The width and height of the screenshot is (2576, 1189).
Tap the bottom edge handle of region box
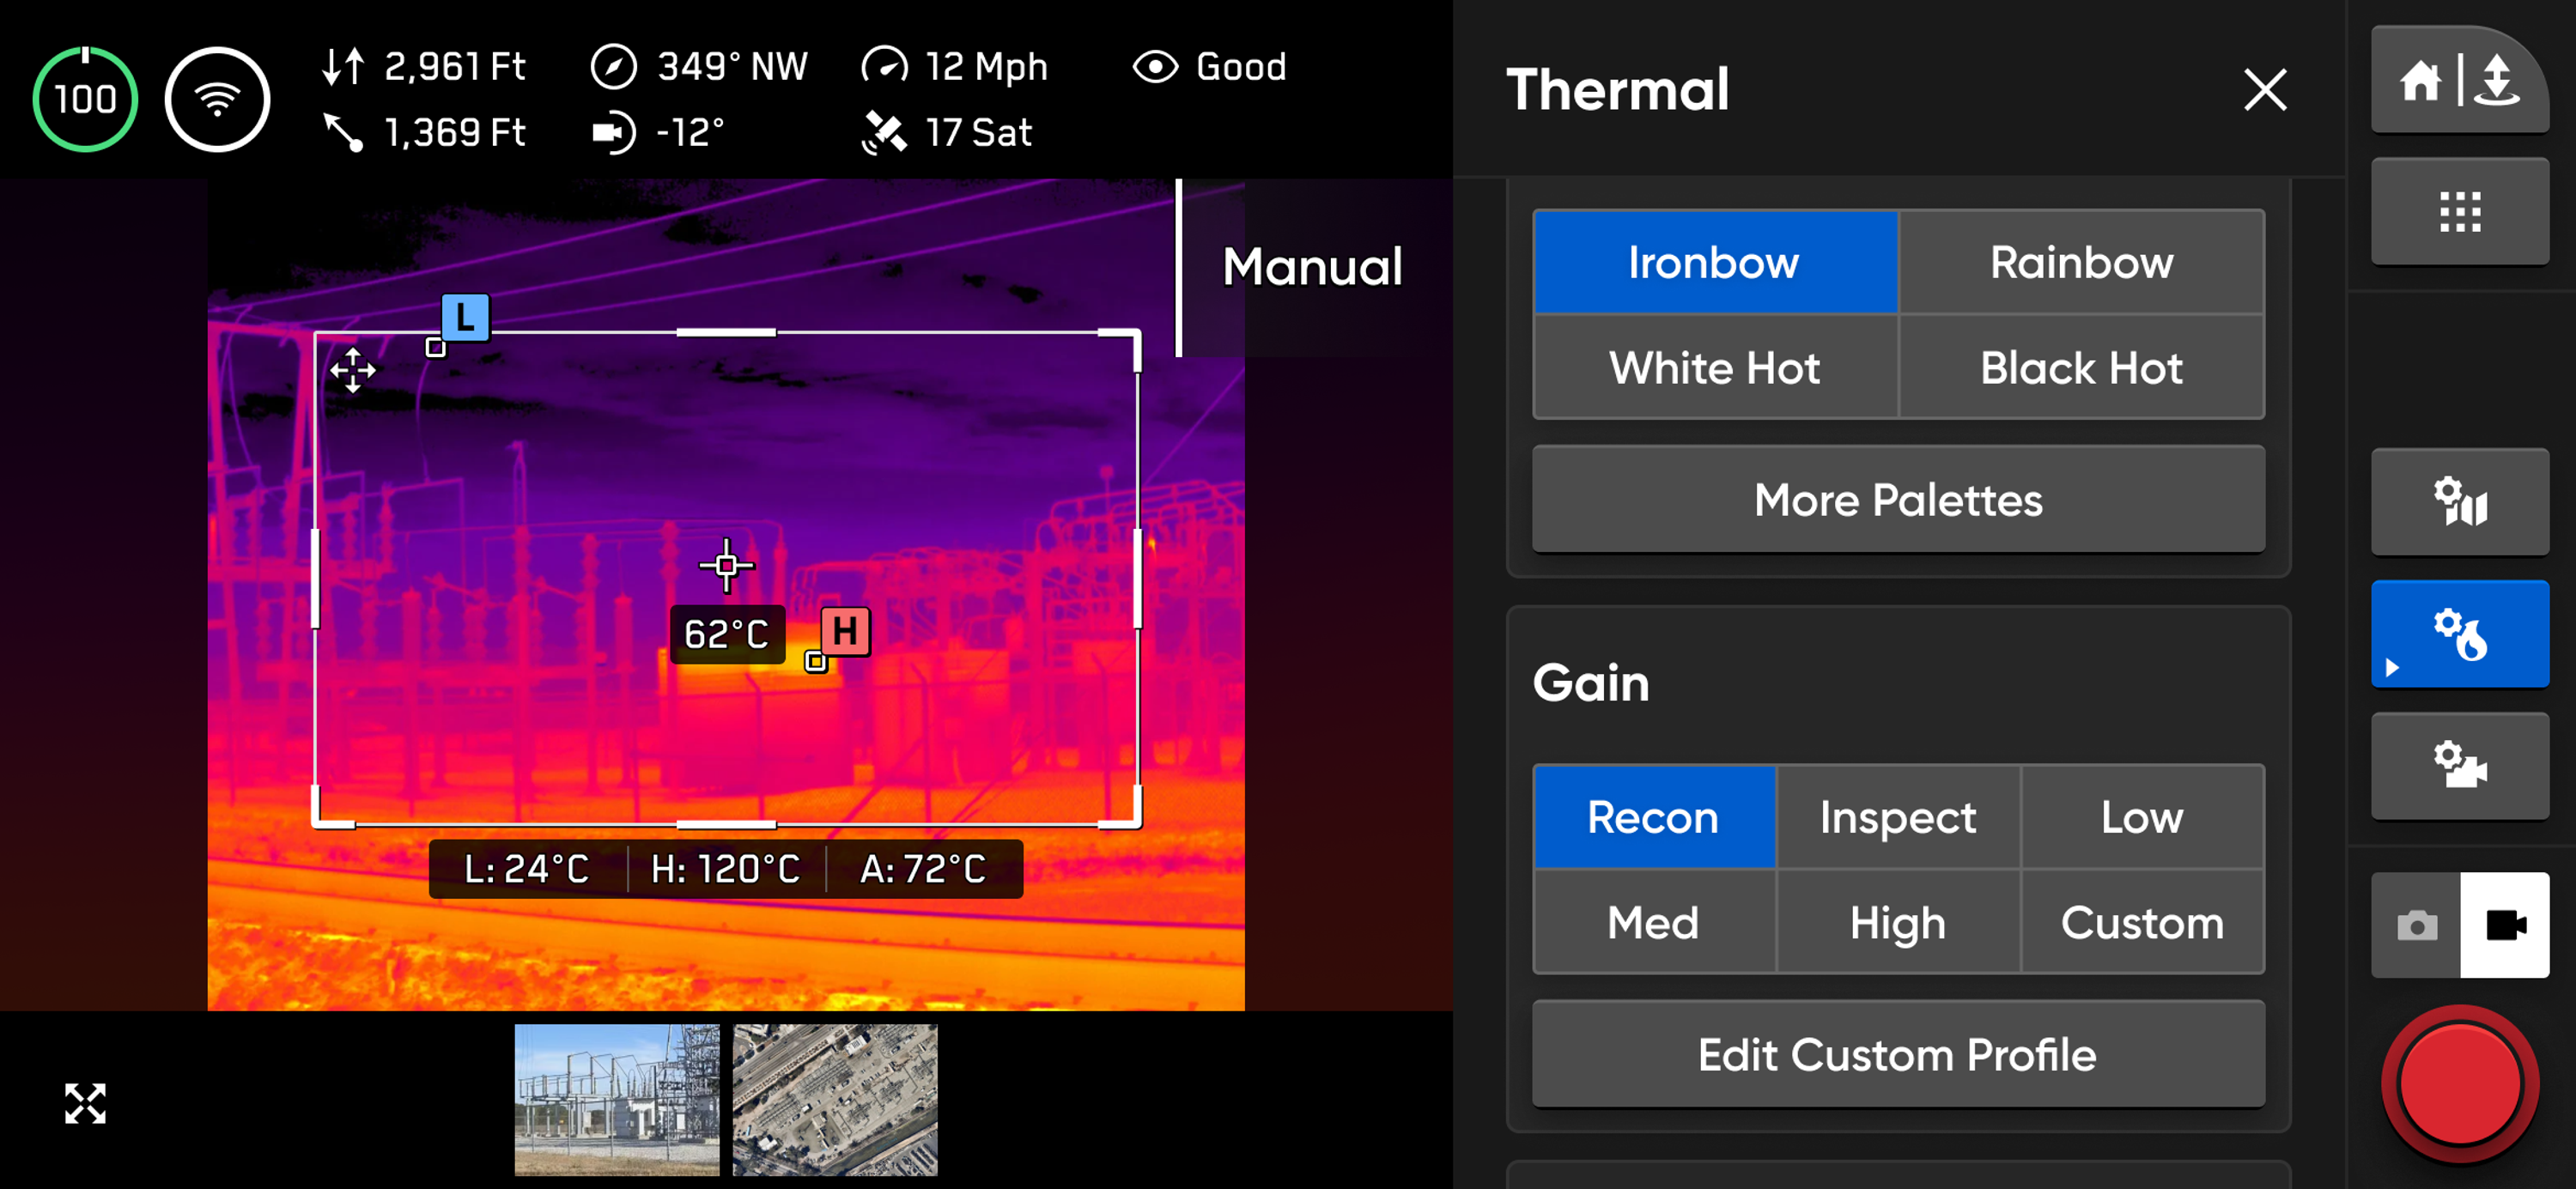726,825
